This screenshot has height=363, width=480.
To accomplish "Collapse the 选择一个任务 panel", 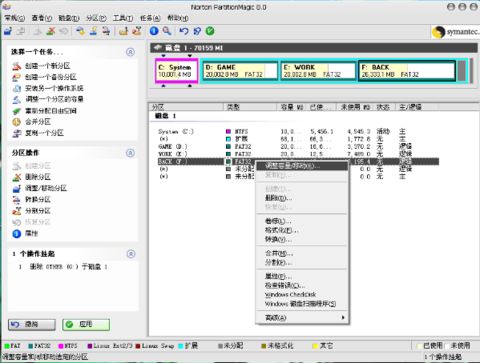I will pyautogui.click(x=131, y=52).
